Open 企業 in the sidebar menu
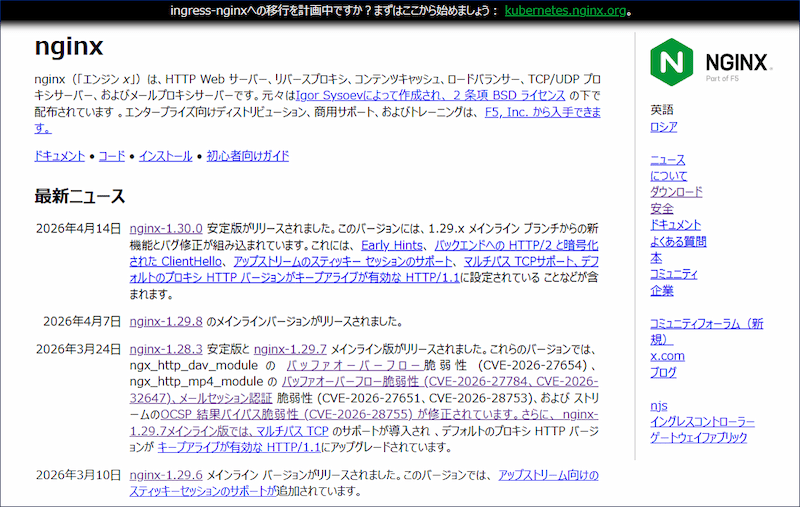Image resolution: width=800 pixels, height=507 pixels. pyautogui.click(x=662, y=291)
